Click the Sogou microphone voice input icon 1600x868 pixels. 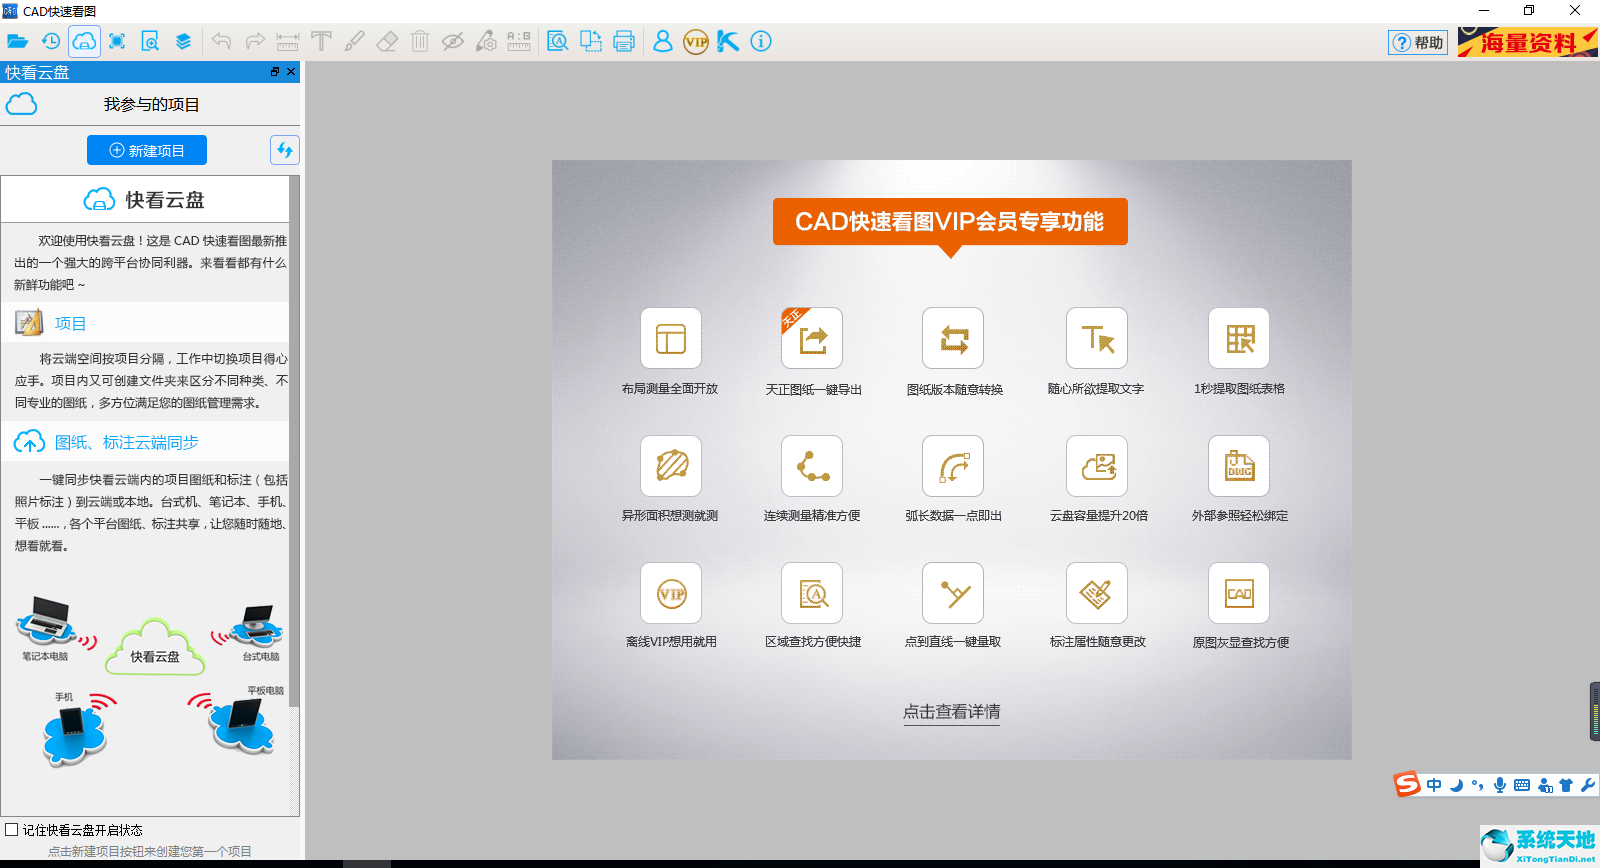(1500, 785)
